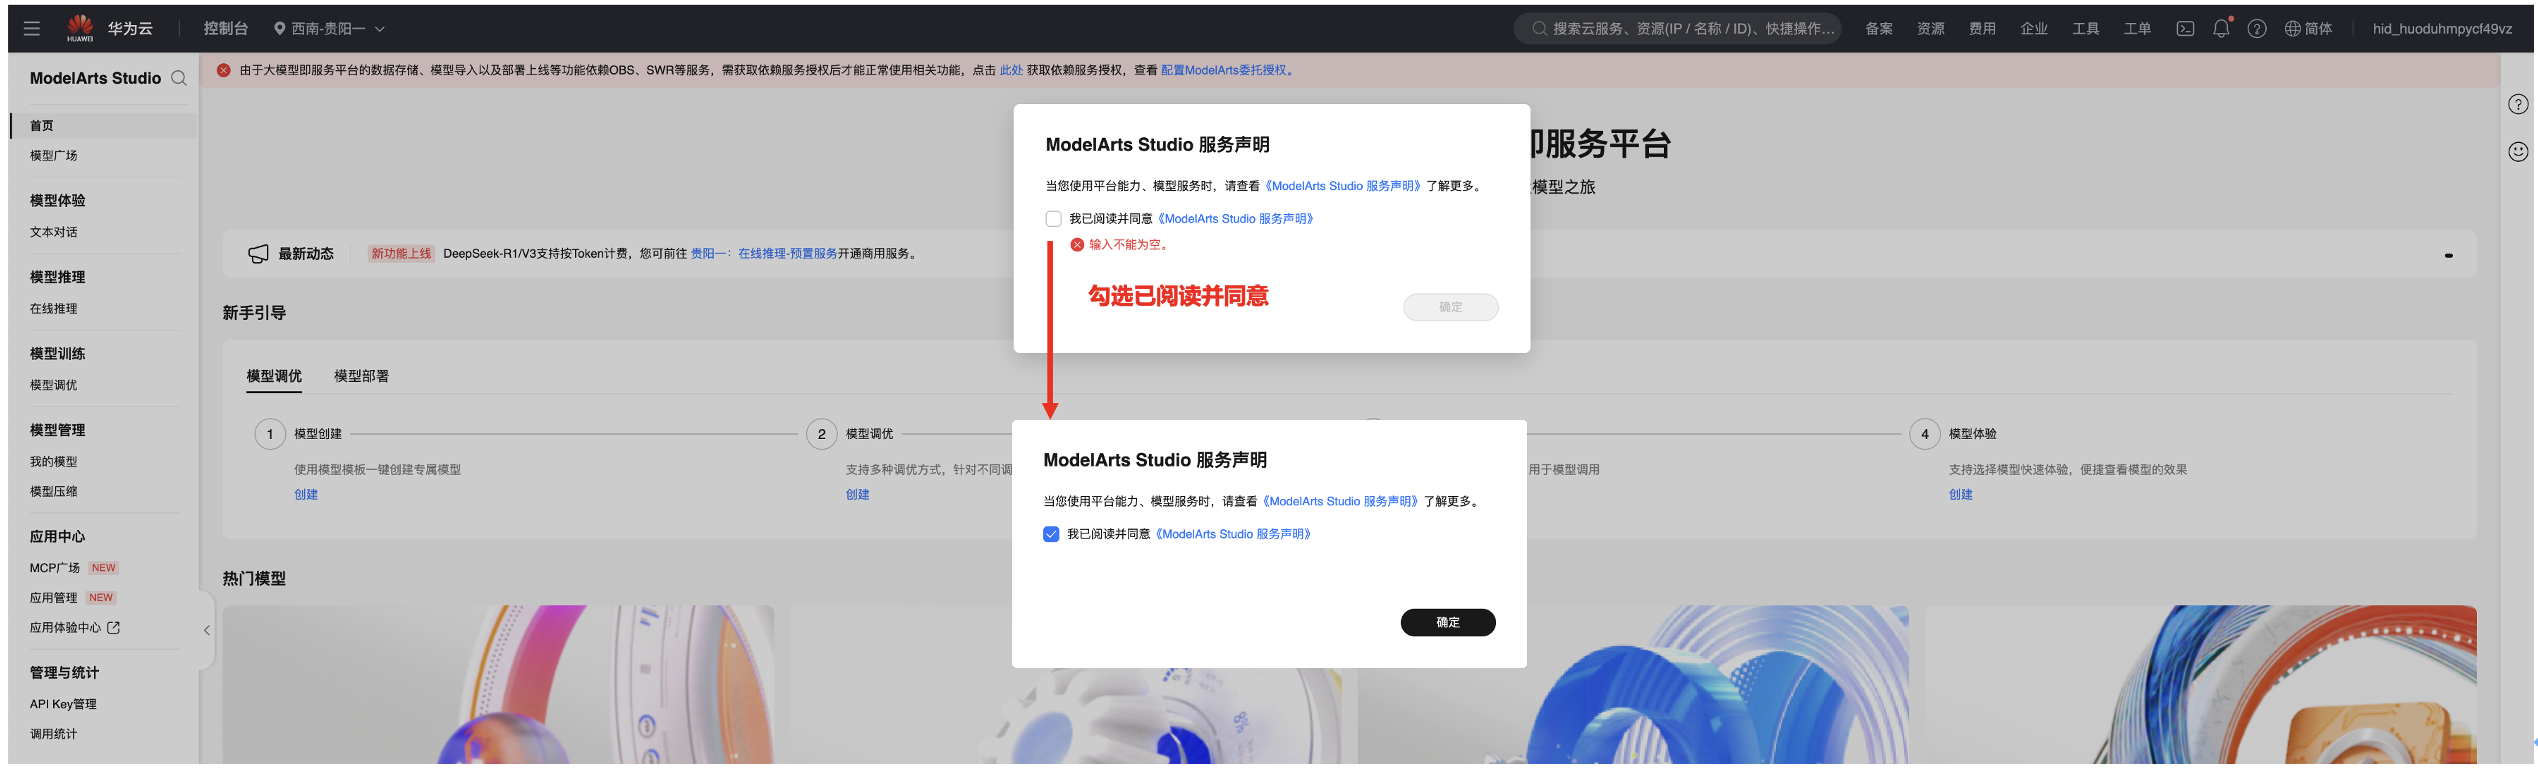Open the 费用 menu
This screenshot has width=2538, height=768.
(1983, 28)
